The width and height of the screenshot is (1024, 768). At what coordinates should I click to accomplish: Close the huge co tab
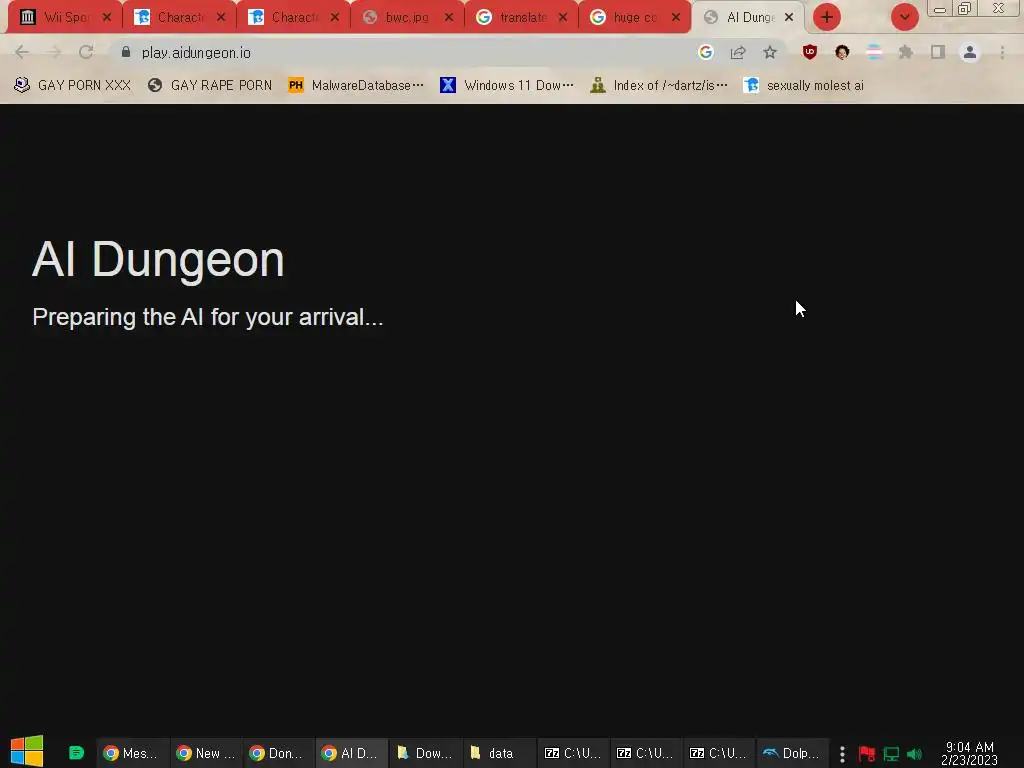pyautogui.click(x=677, y=17)
